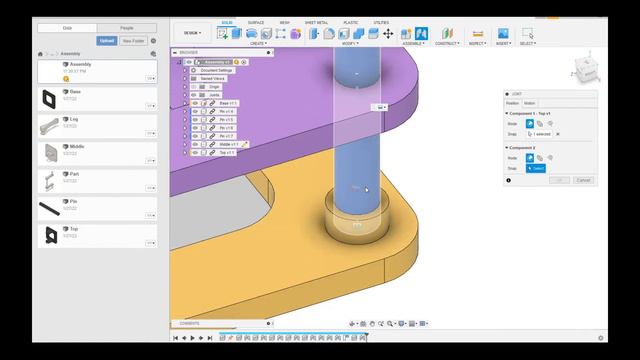The height and width of the screenshot is (360, 640).
Task: Open the ASSEMBLE dropdown menu
Action: 413,43
